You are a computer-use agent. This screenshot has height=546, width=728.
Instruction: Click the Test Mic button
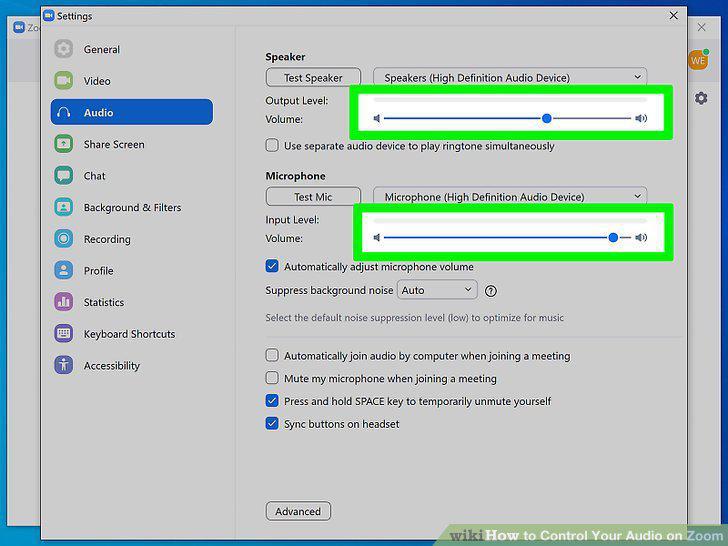(313, 196)
